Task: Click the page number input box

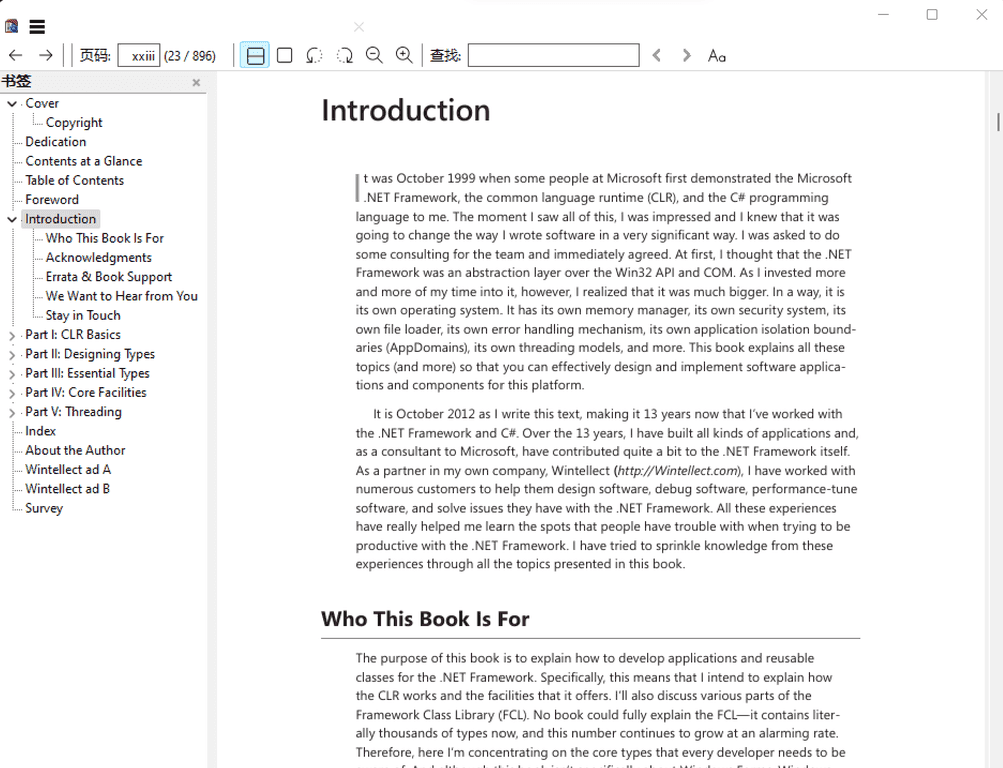Action: pos(139,56)
